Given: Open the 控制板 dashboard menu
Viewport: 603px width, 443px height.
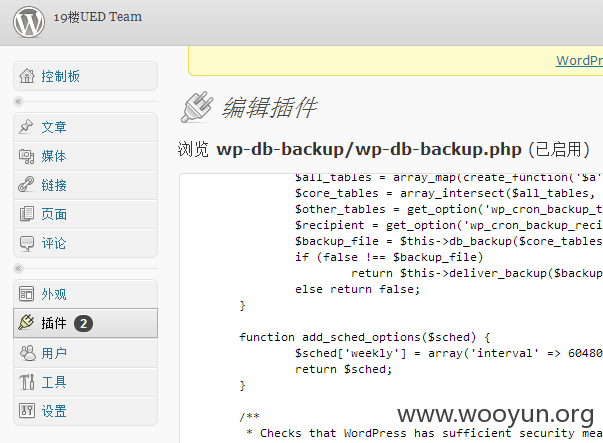Looking at the screenshot, I should point(85,76).
